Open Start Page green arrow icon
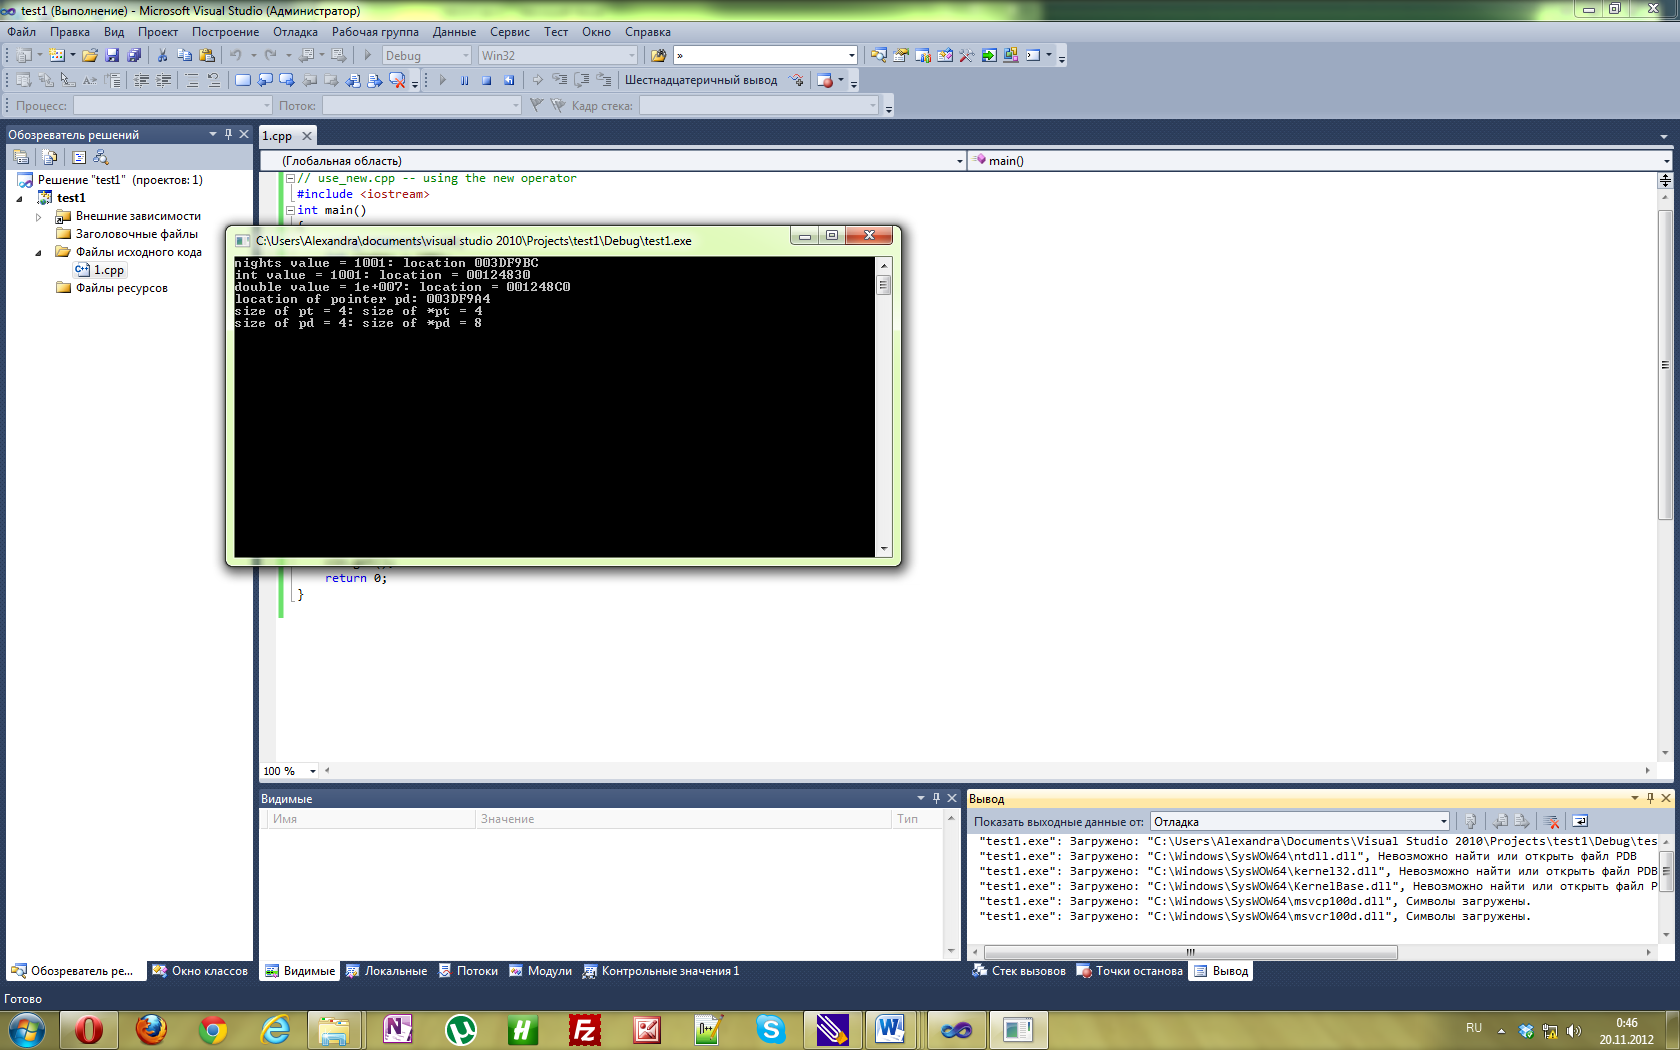The height and width of the screenshot is (1050, 1680). (989, 55)
